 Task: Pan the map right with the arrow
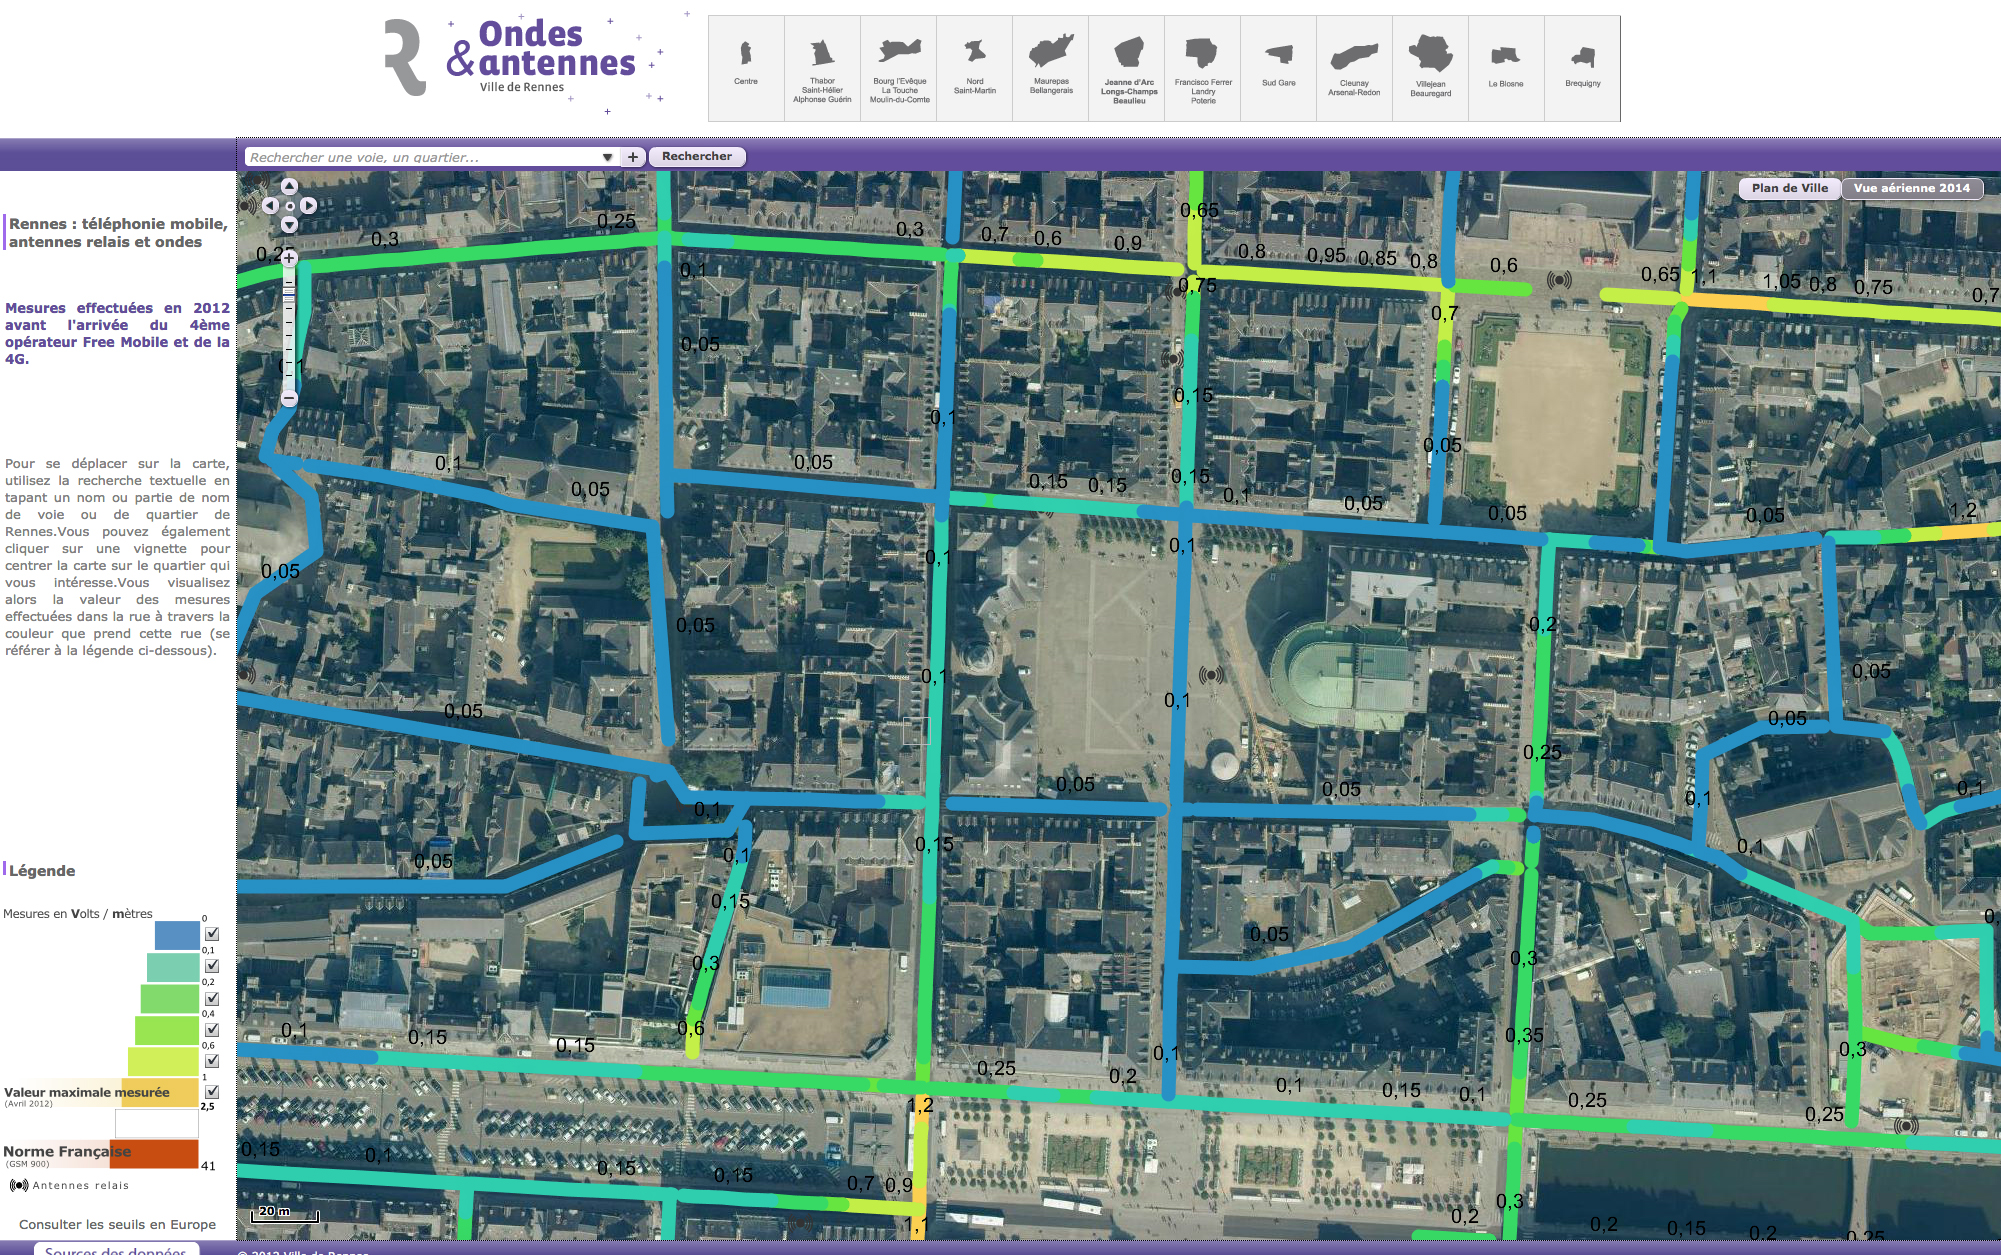pos(308,205)
